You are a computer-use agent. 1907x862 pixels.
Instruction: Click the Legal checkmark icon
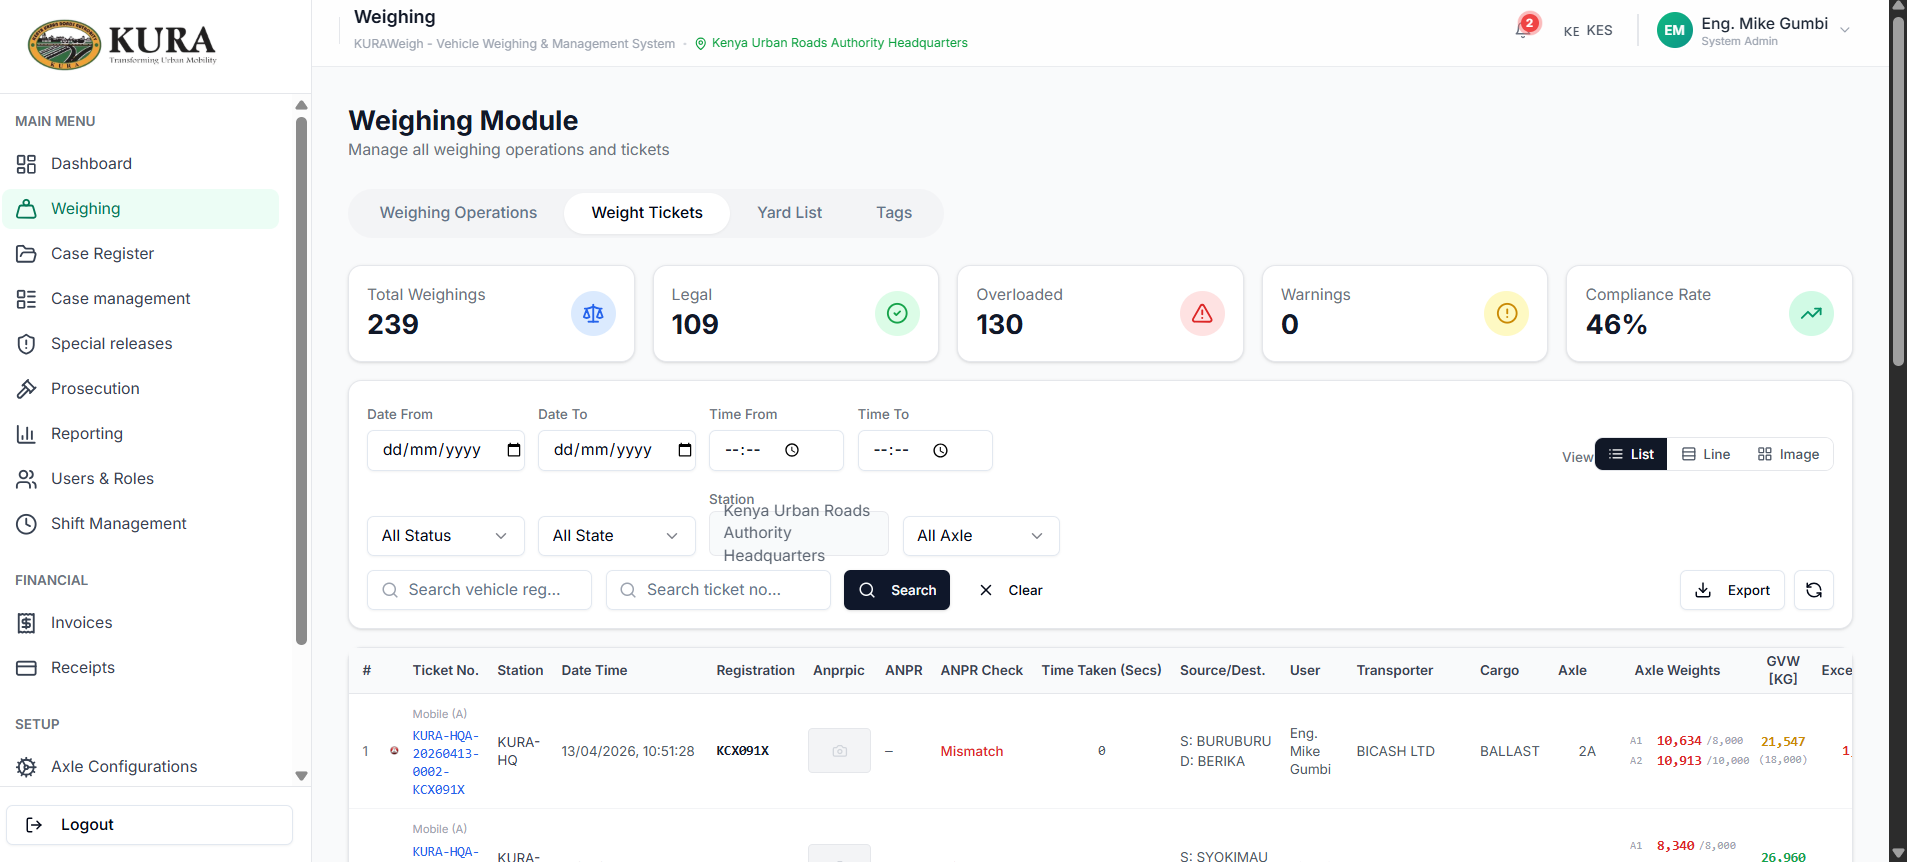click(x=897, y=314)
